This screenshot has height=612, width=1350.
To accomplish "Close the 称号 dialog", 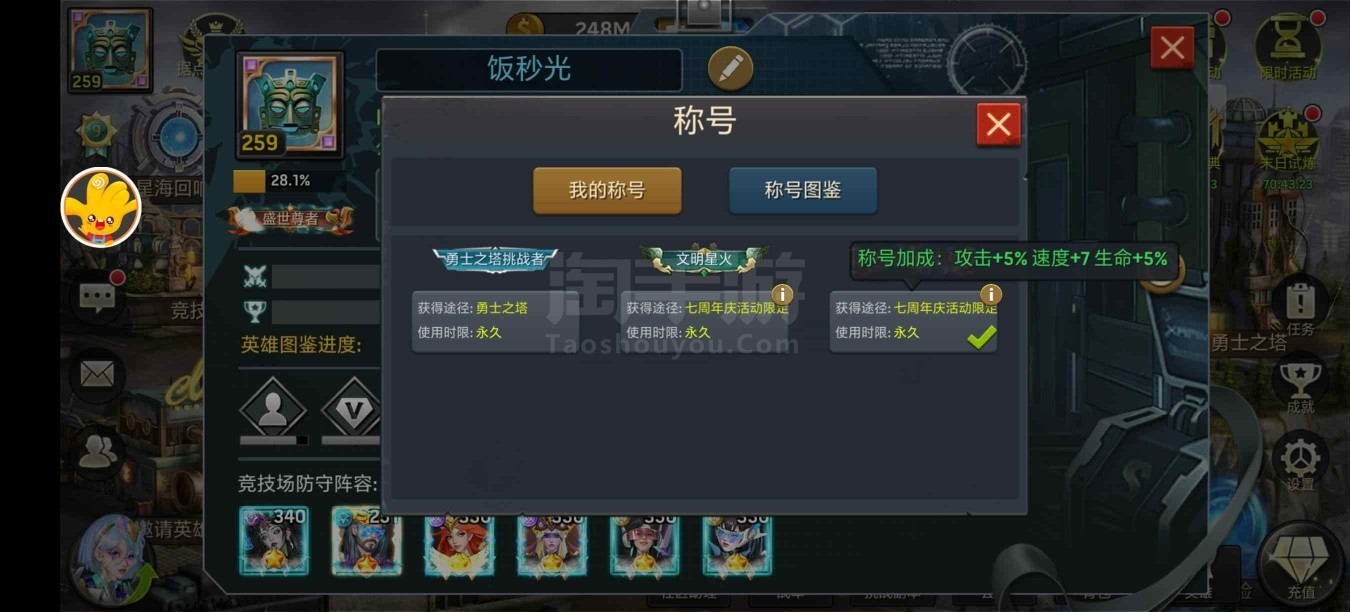I will coord(998,125).
